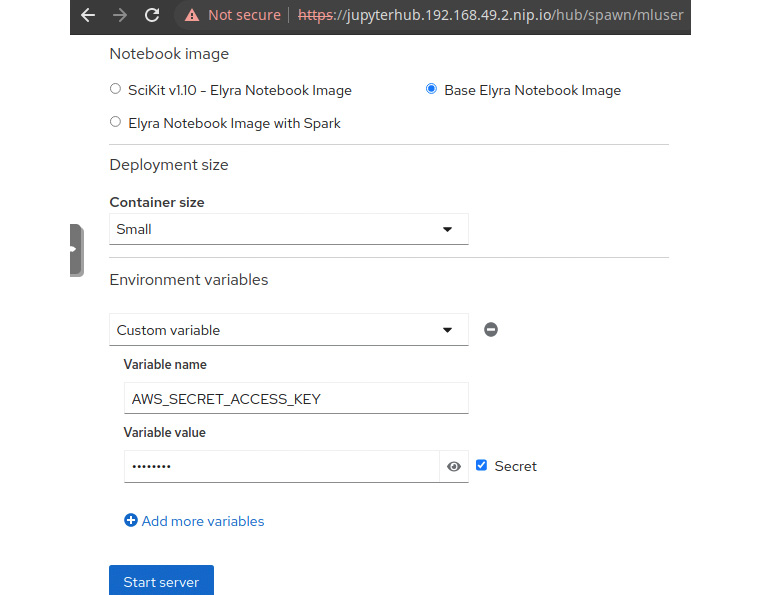Choose Base Elyra Notebook Image option
This screenshot has height=595, width=762.
(431, 90)
